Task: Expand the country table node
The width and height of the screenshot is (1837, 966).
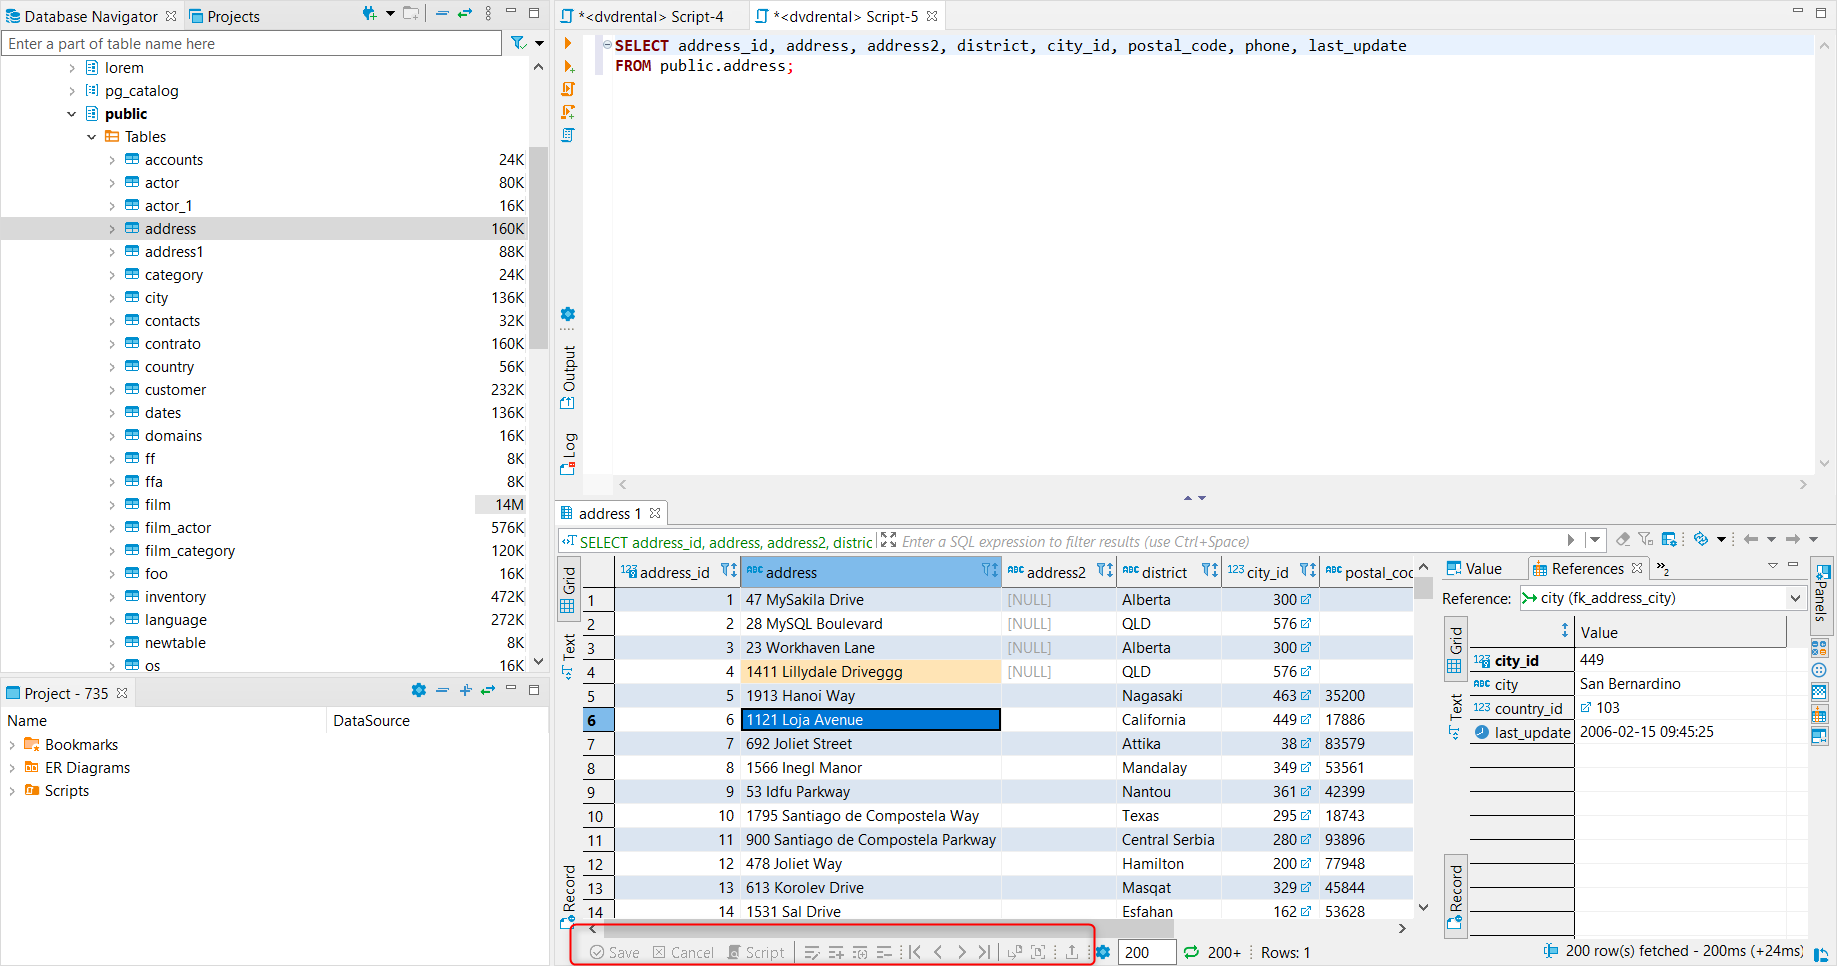Action: (x=111, y=366)
